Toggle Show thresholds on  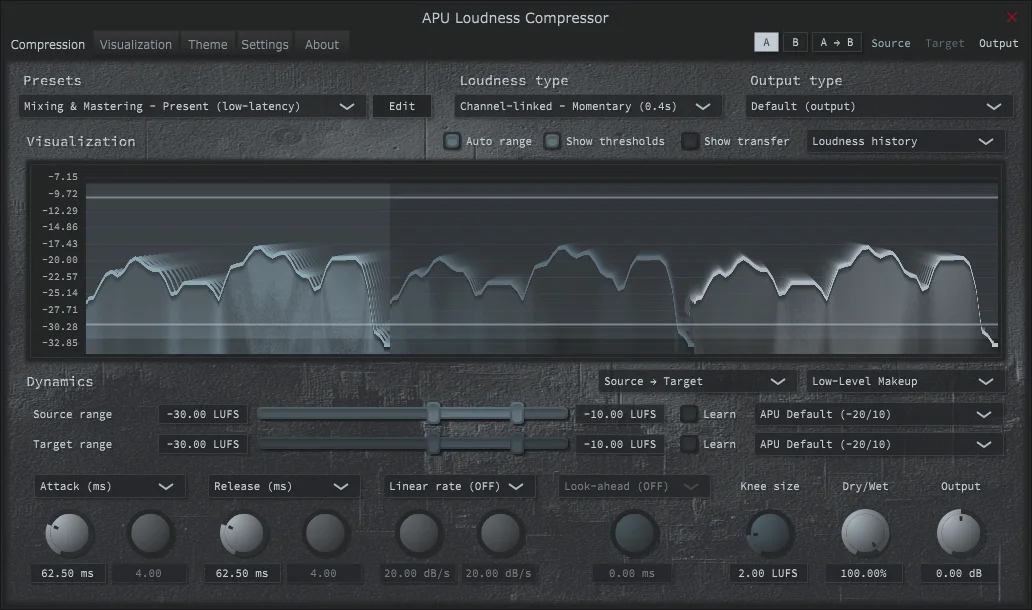tap(552, 141)
